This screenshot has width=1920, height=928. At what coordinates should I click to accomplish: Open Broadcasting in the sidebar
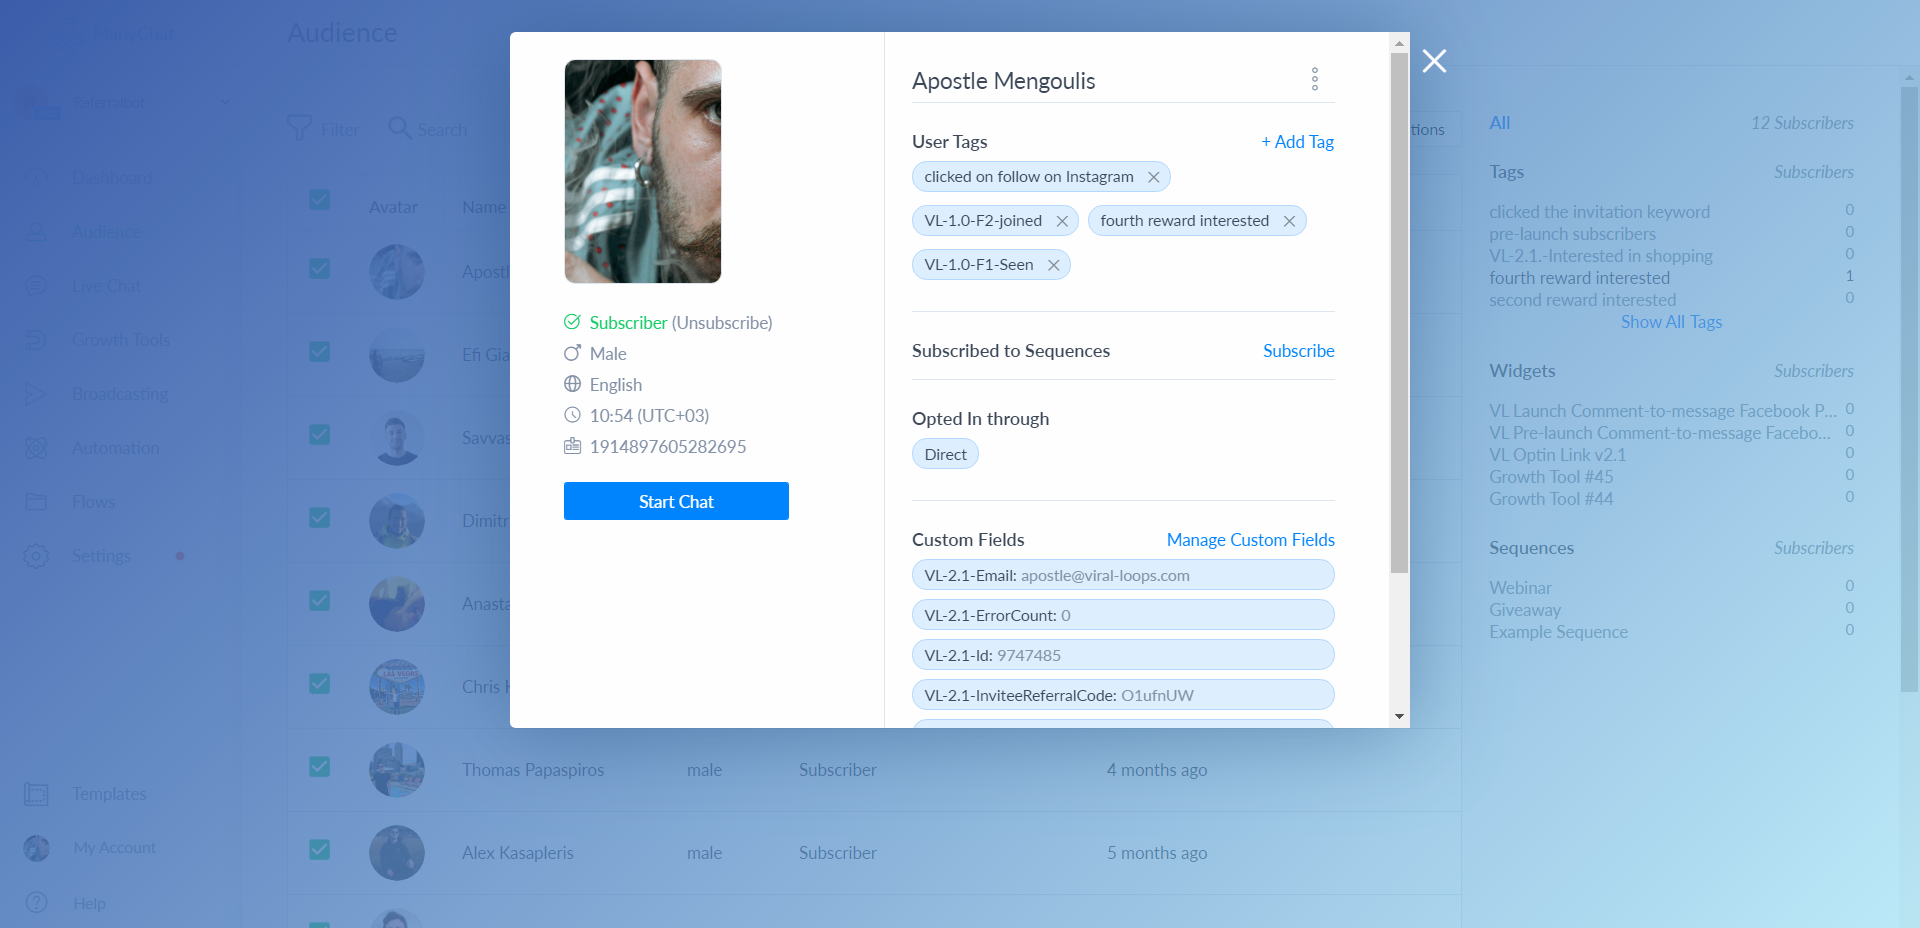[120, 394]
